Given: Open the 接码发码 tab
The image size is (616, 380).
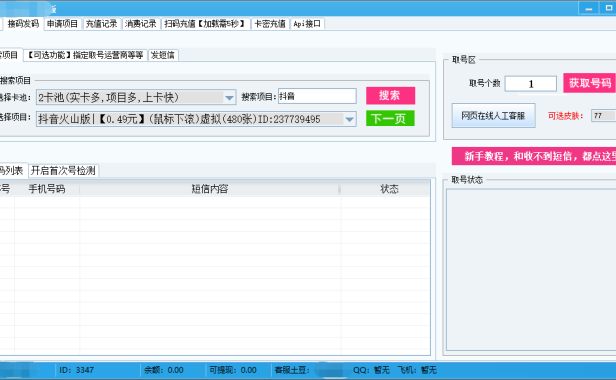Looking at the screenshot, I should click(x=23, y=24).
